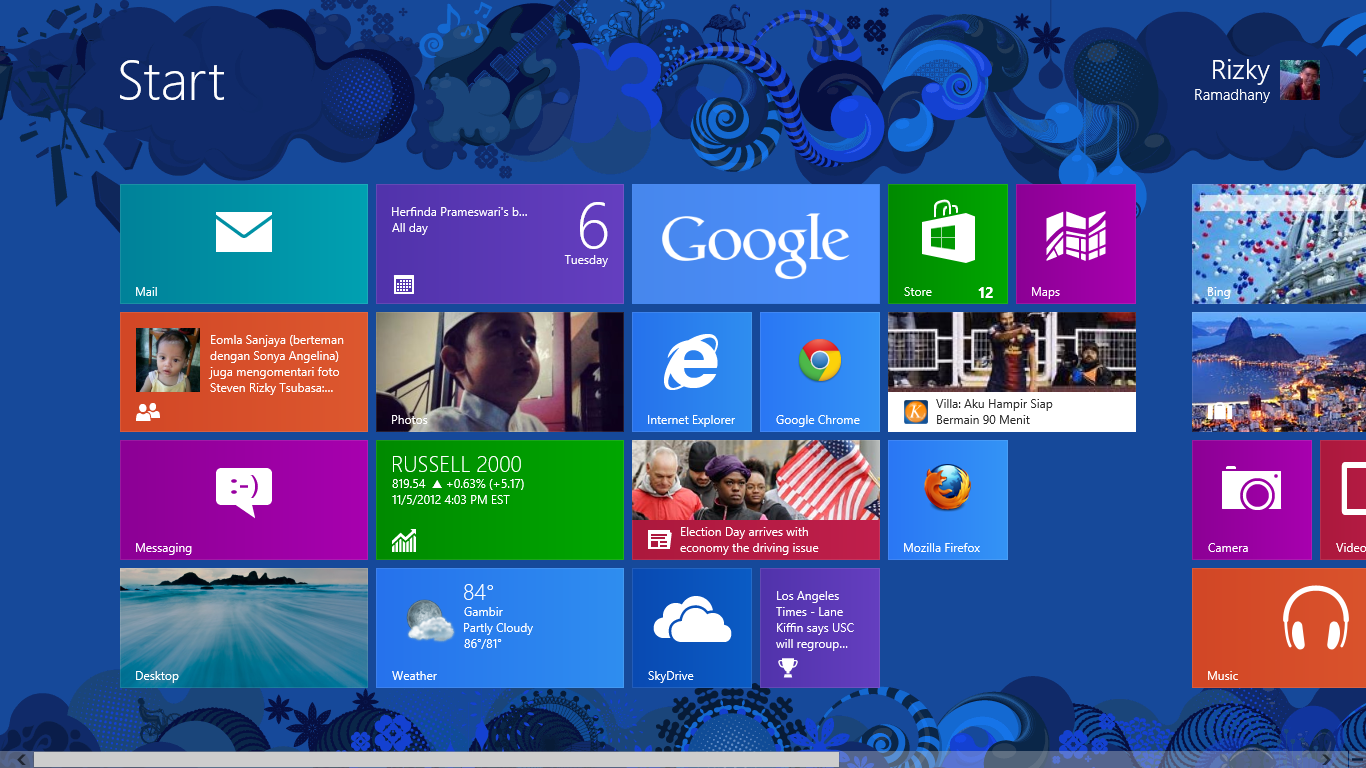Click the Finance chart icon
Screen dimensions: 1366x768
point(404,540)
